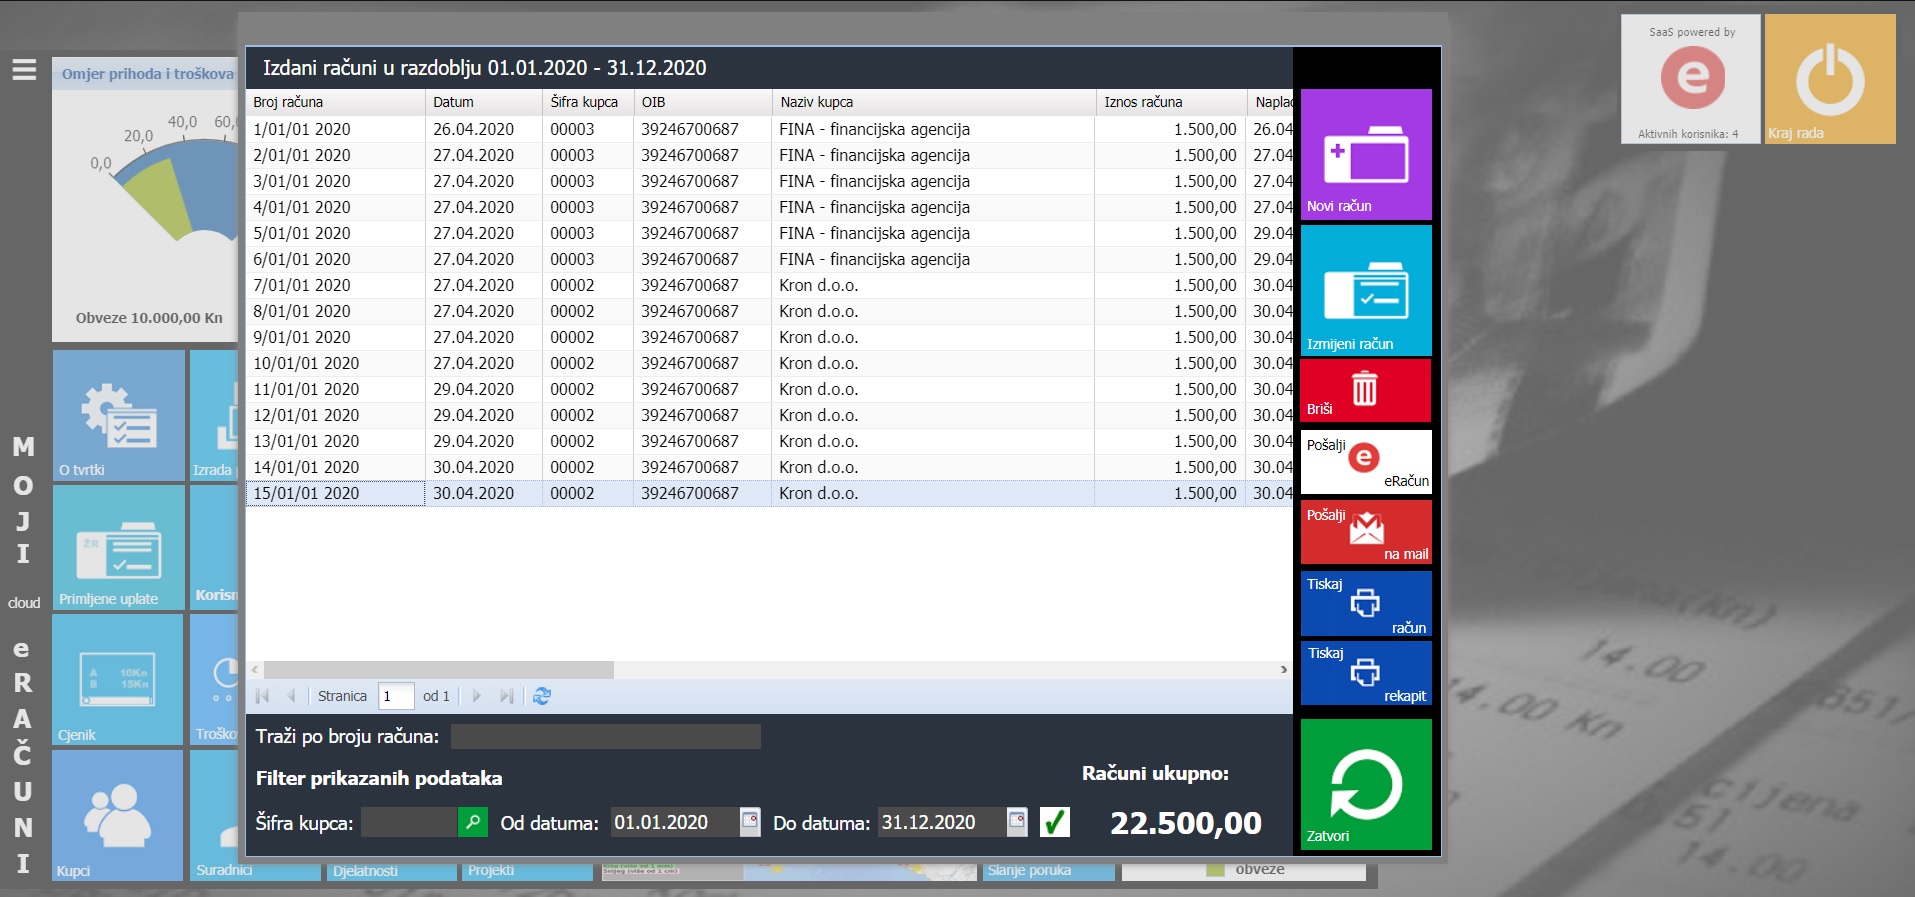Open the Projekti tile at bottom

coord(527,871)
